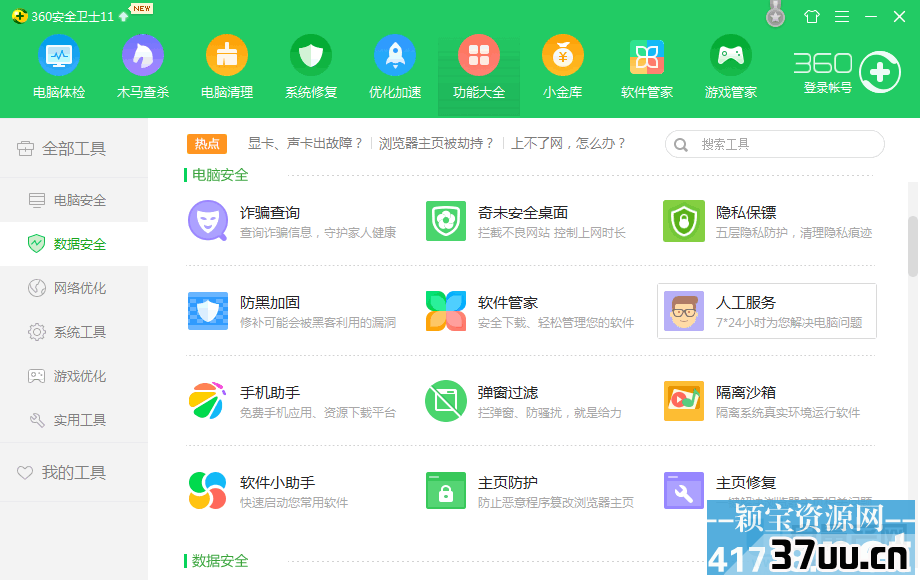Screen dimensions: 920x580
Task: Open link 上不了网，怎么办？
Action: pyautogui.click(x=569, y=144)
